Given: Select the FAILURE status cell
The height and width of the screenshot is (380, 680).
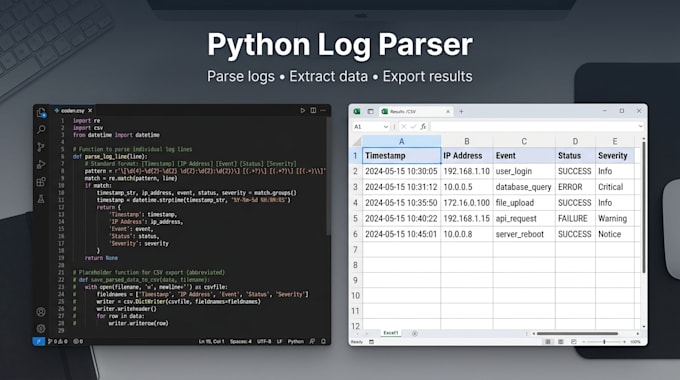Looking at the screenshot, I should [575, 218].
